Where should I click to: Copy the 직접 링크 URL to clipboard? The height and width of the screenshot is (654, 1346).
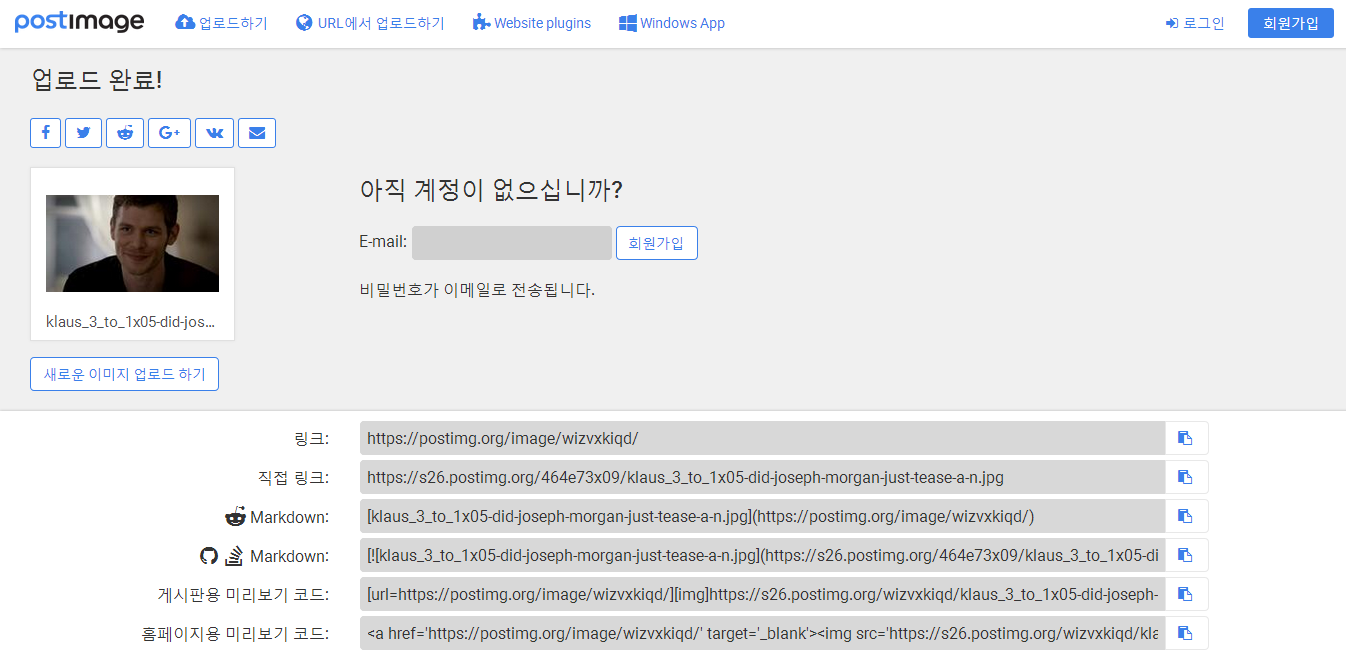pyautogui.click(x=1187, y=477)
